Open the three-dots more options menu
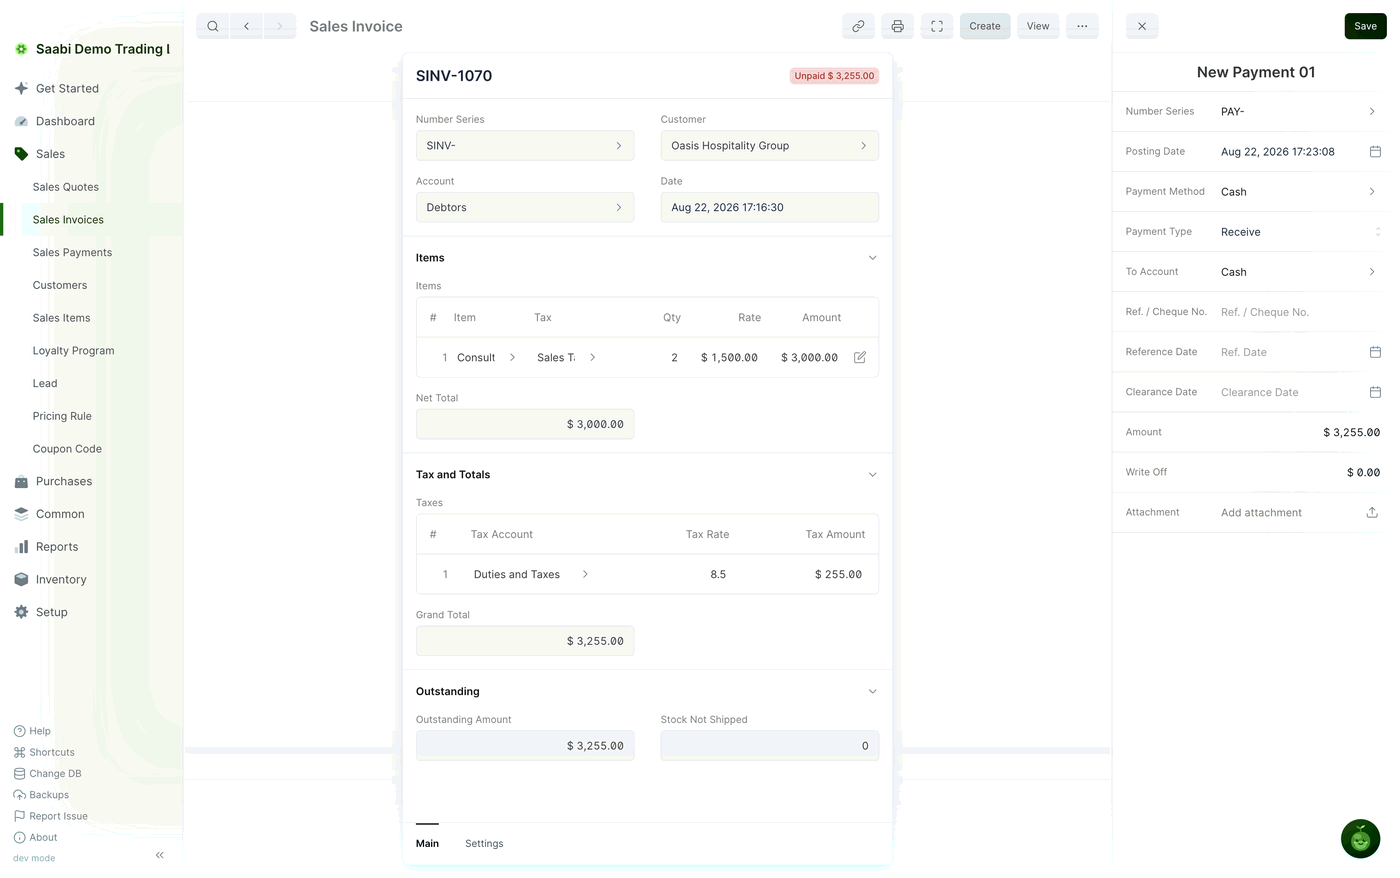 [1082, 26]
